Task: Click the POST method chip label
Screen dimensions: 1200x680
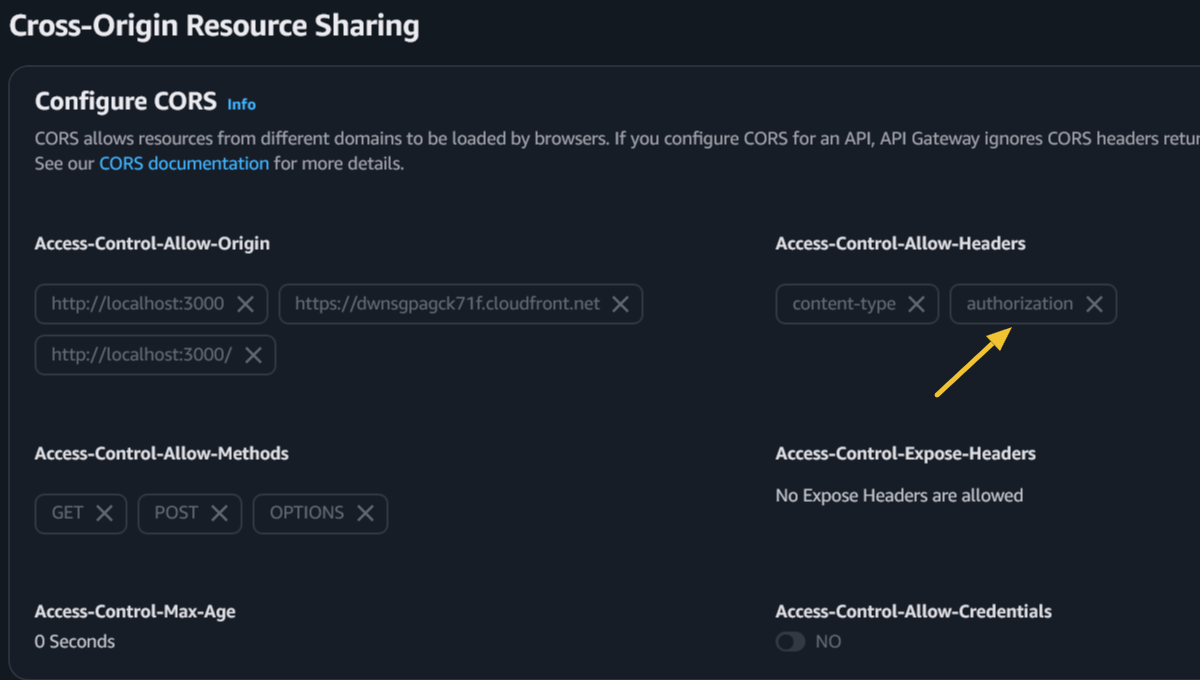Action: click(x=176, y=513)
